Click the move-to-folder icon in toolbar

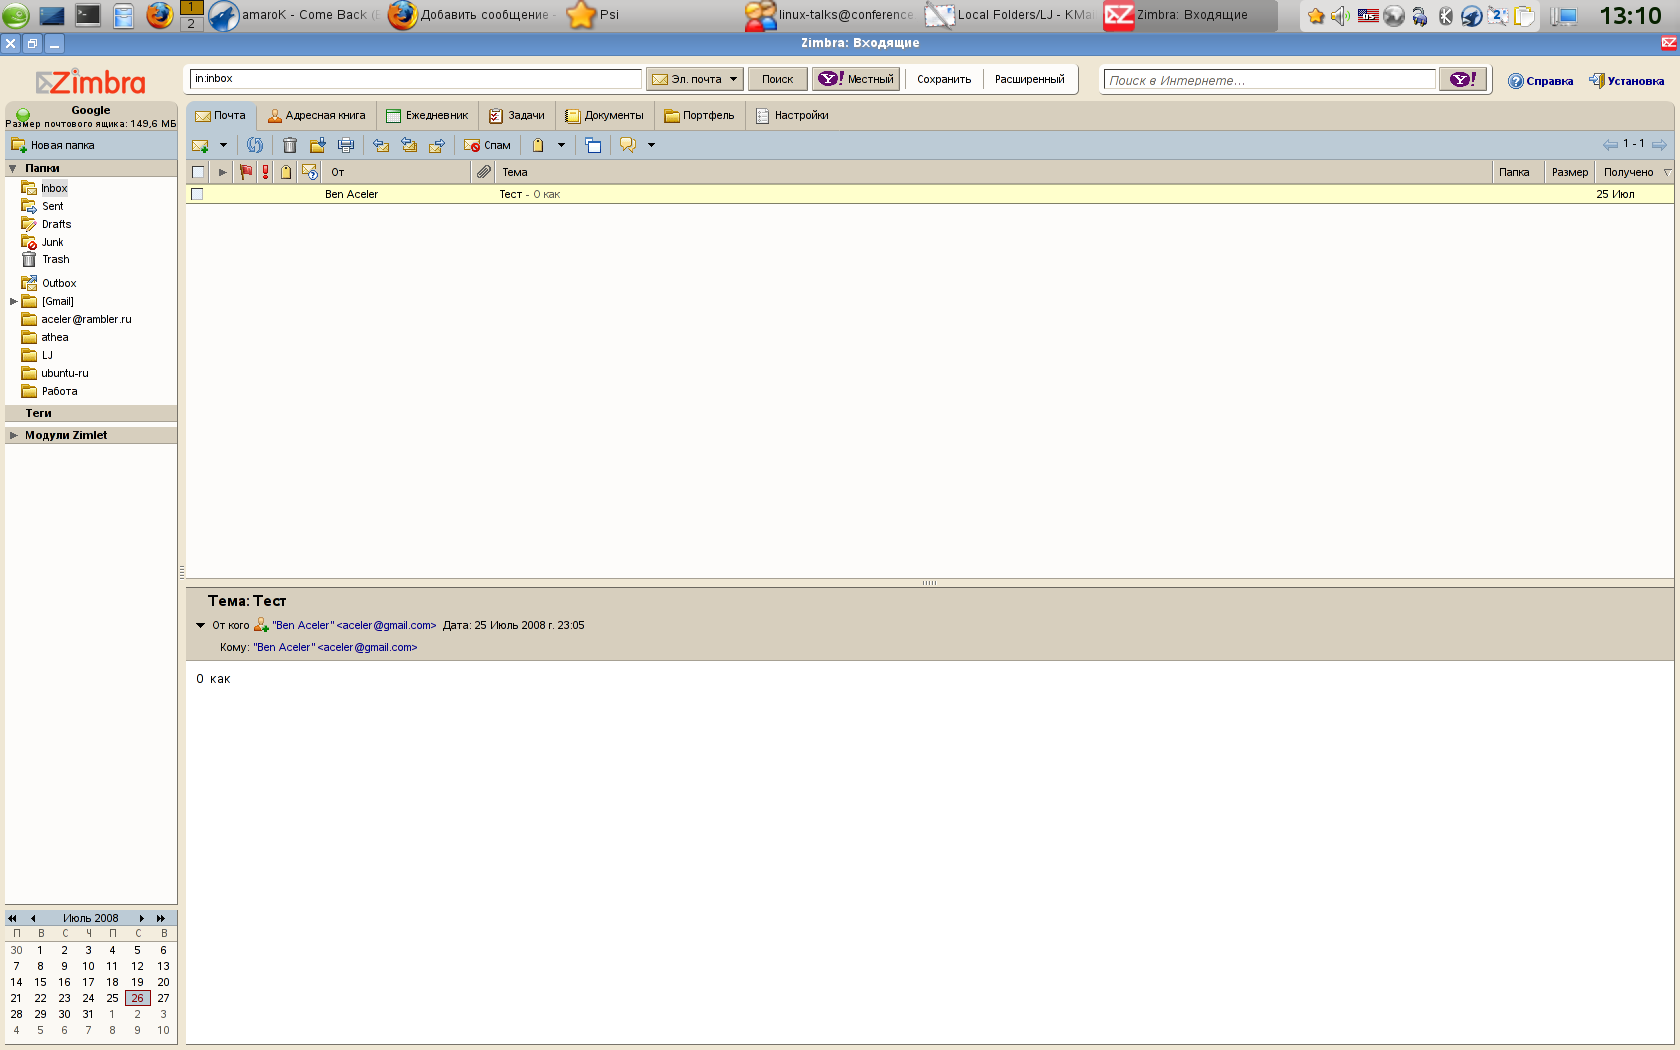[318, 145]
